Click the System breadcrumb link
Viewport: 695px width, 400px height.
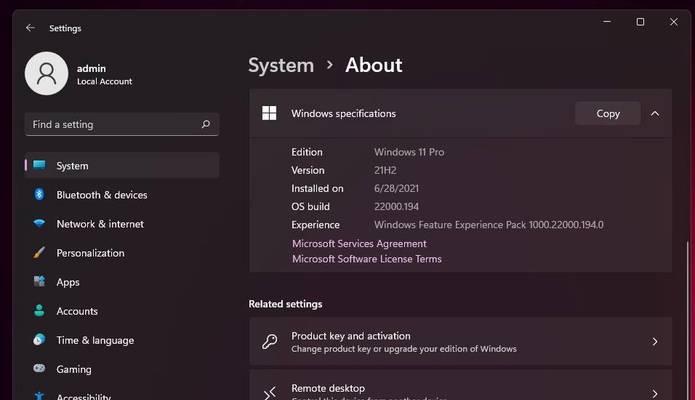[281, 65]
